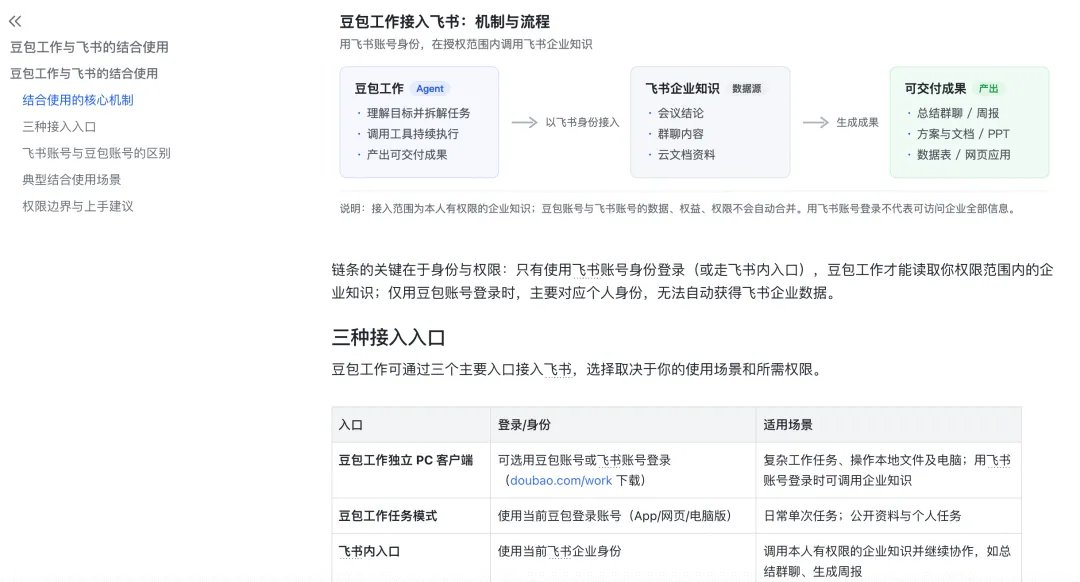The height and width of the screenshot is (582, 1080).
Task: Click the 理解目标并拆解任务 bullet
Action: (418, 113)
